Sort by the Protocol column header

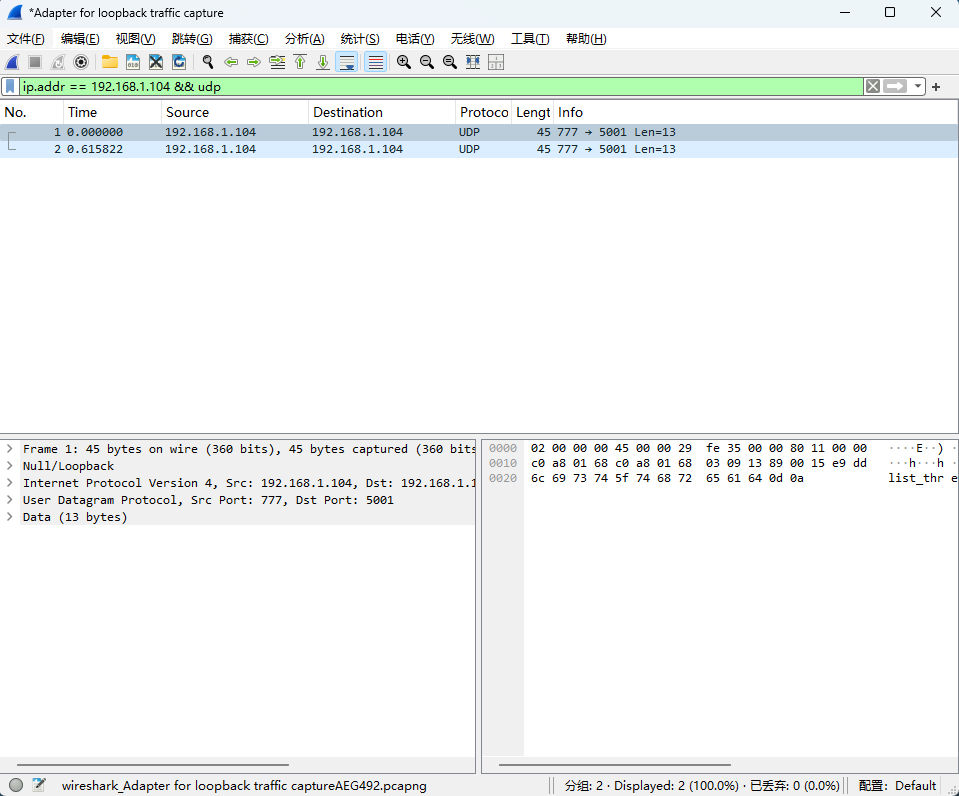(483, 112)
